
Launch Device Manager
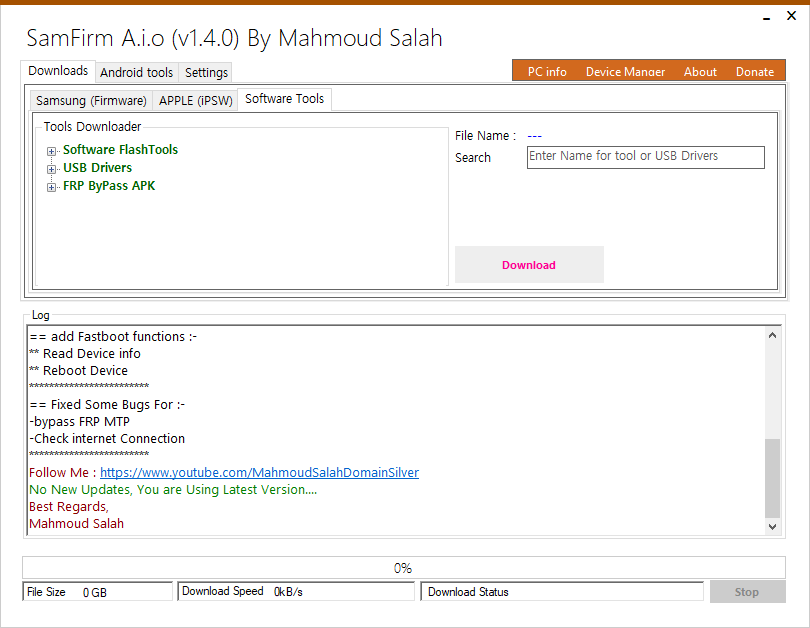625,72
